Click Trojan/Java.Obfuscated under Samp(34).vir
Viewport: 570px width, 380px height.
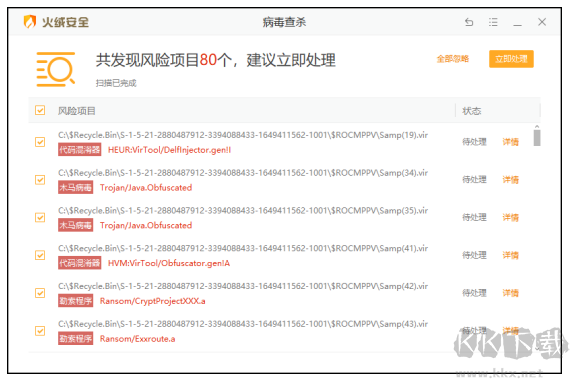click(146, 188)
